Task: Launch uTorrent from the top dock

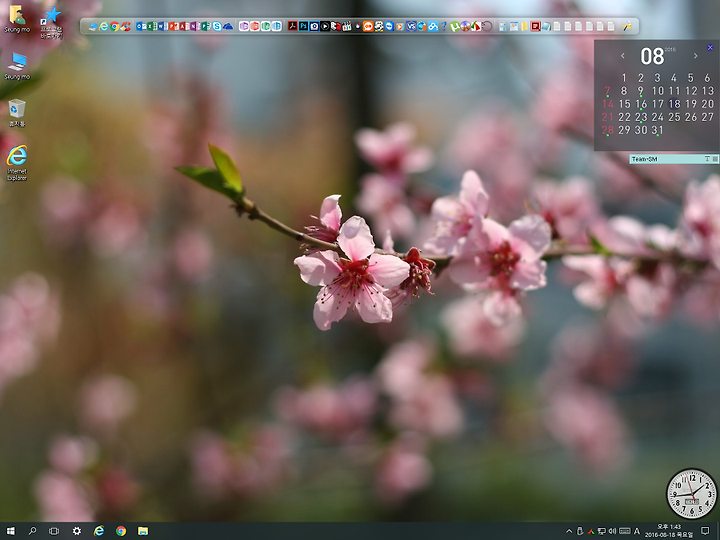Action: pos(455,26)
